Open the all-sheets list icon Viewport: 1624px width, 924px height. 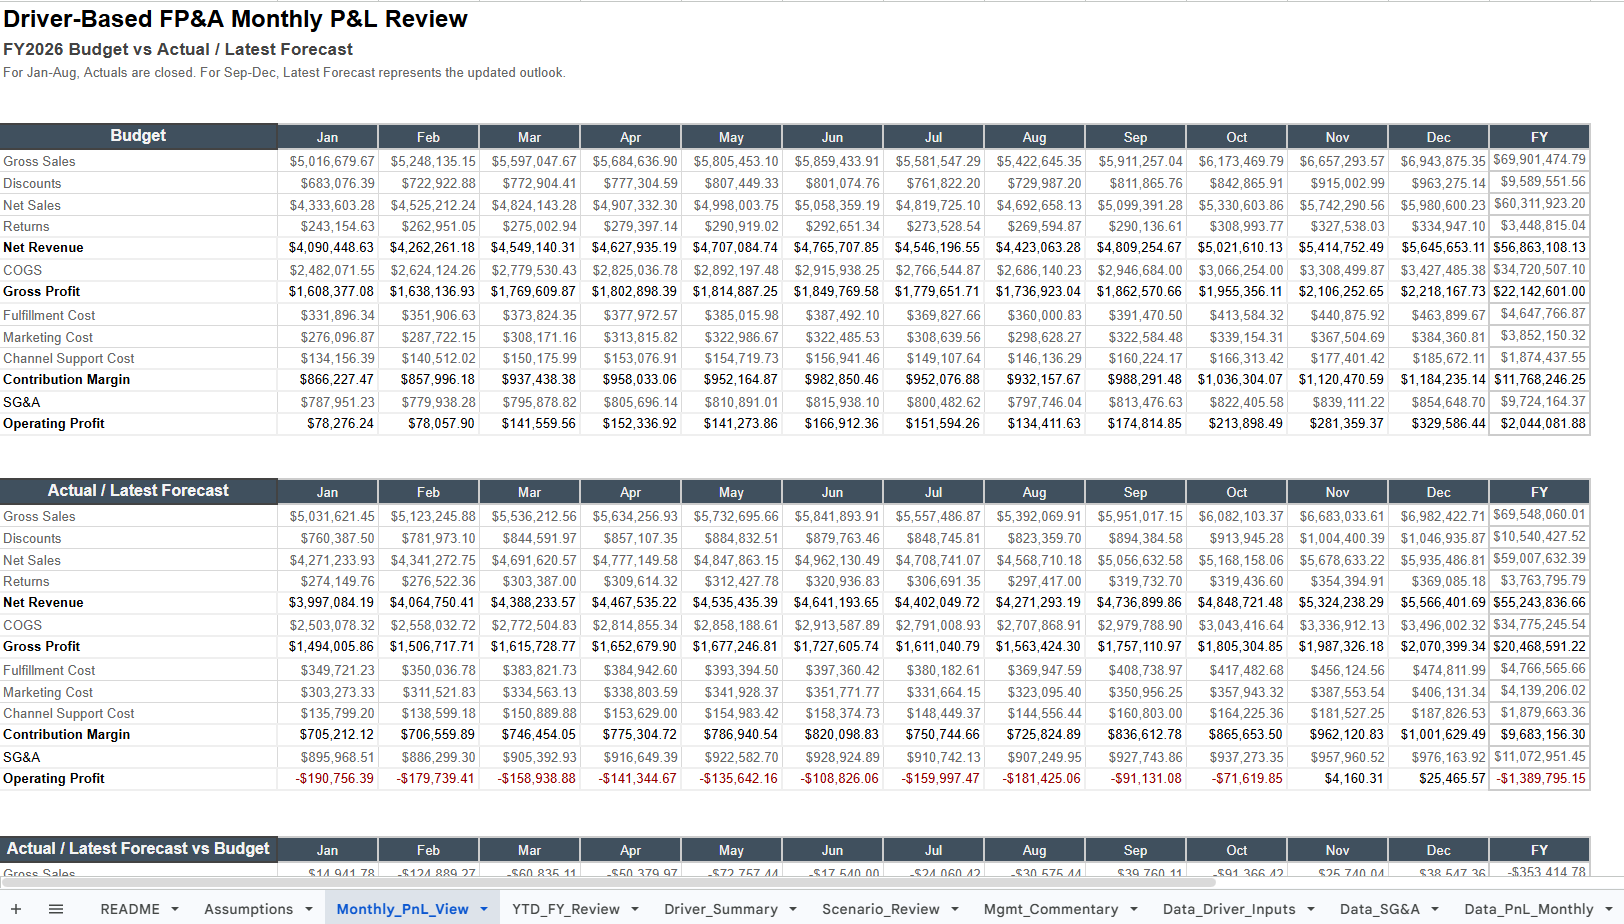(x=55, y=909)
